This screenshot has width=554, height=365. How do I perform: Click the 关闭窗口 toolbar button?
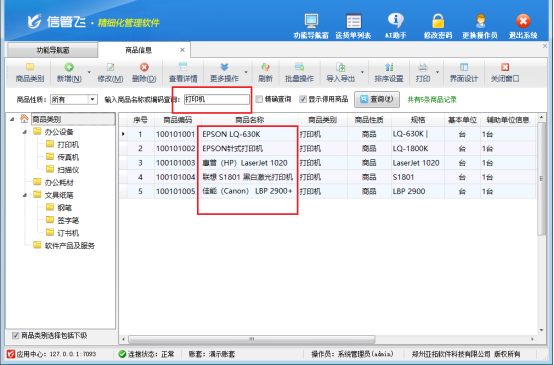click(x=505, y=73)
